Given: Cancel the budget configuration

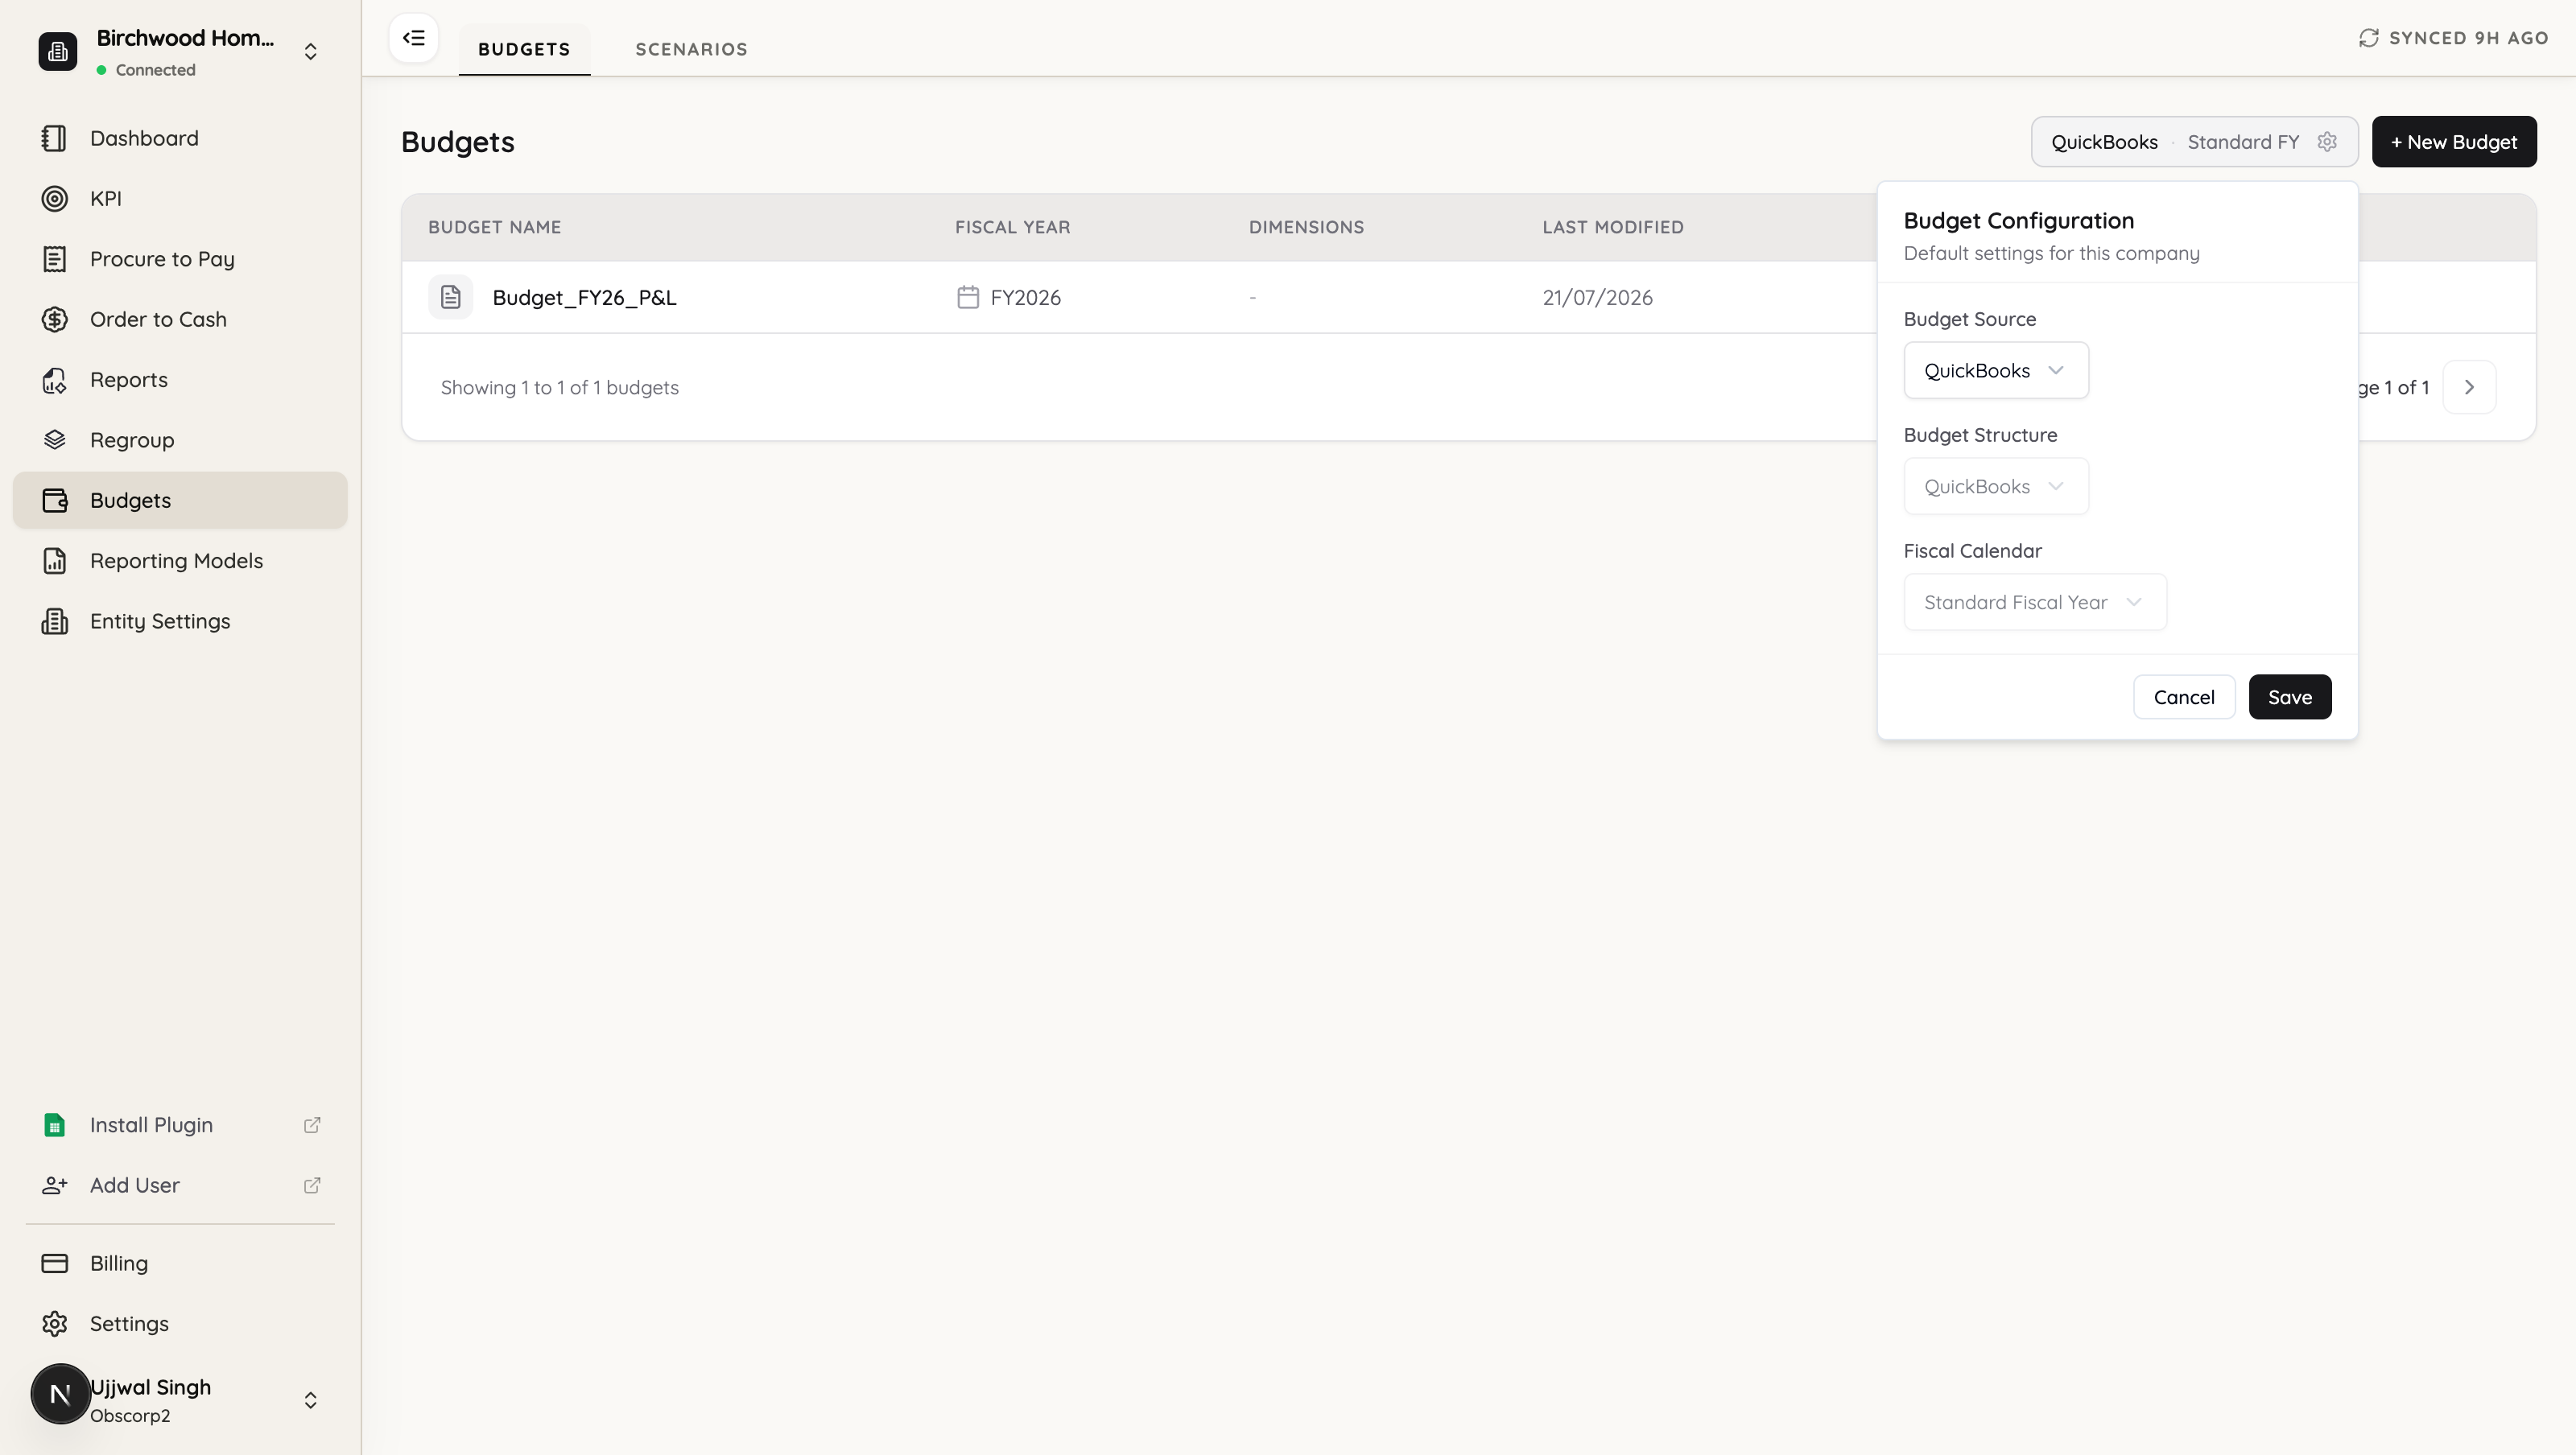Looking at the screenshot, I should (2184, 697).
